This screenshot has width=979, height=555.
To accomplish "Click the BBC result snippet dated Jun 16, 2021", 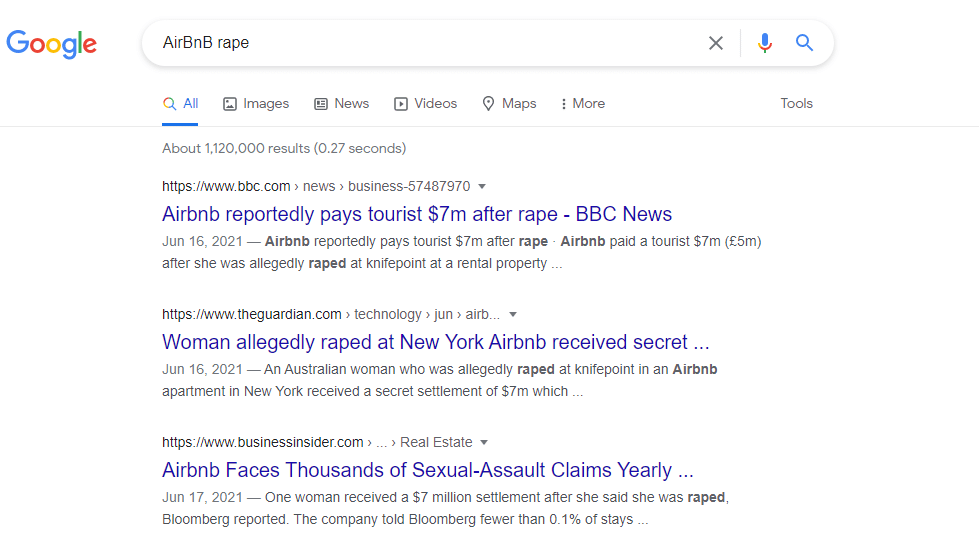I will 461,252.
